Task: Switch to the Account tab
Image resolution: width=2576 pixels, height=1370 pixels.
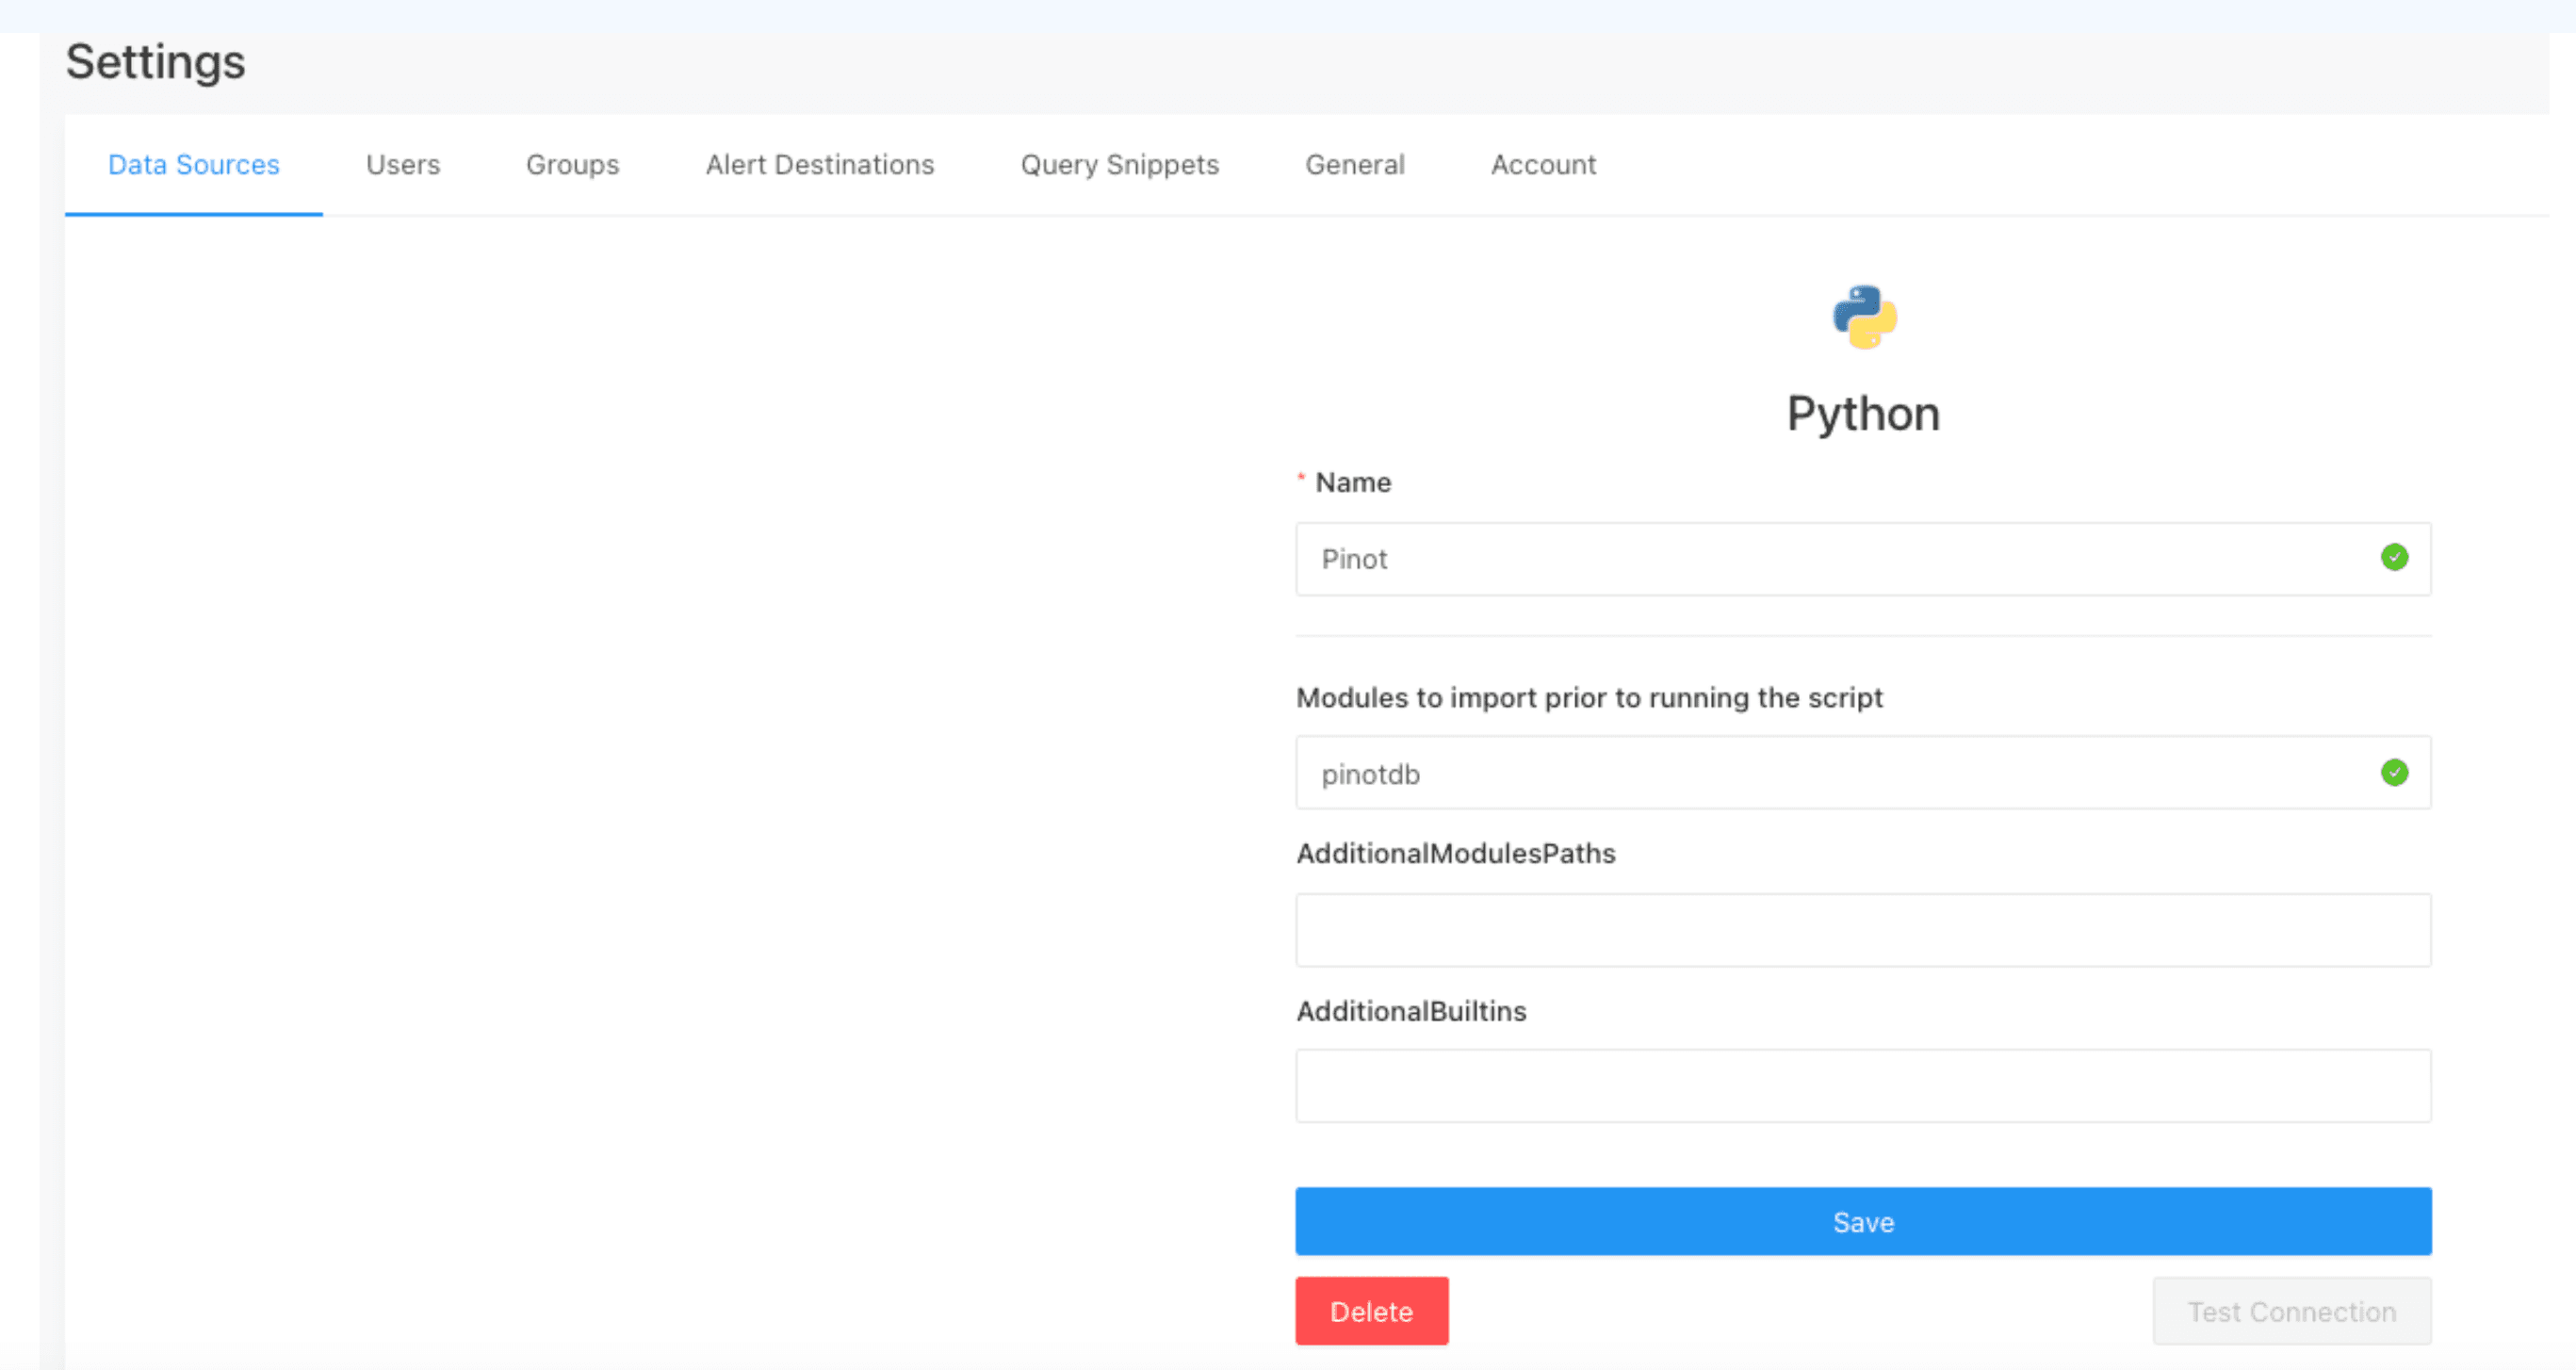Action: [x=1544, y=164]
